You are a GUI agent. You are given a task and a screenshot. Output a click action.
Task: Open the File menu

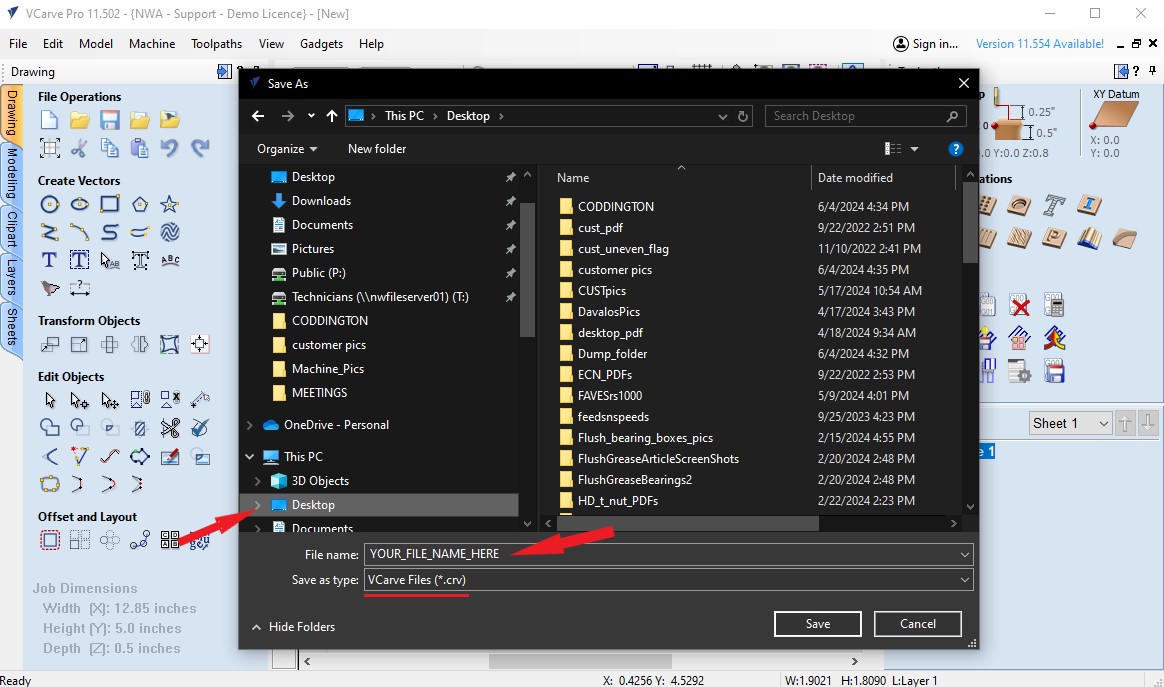[x=18, y=44]
